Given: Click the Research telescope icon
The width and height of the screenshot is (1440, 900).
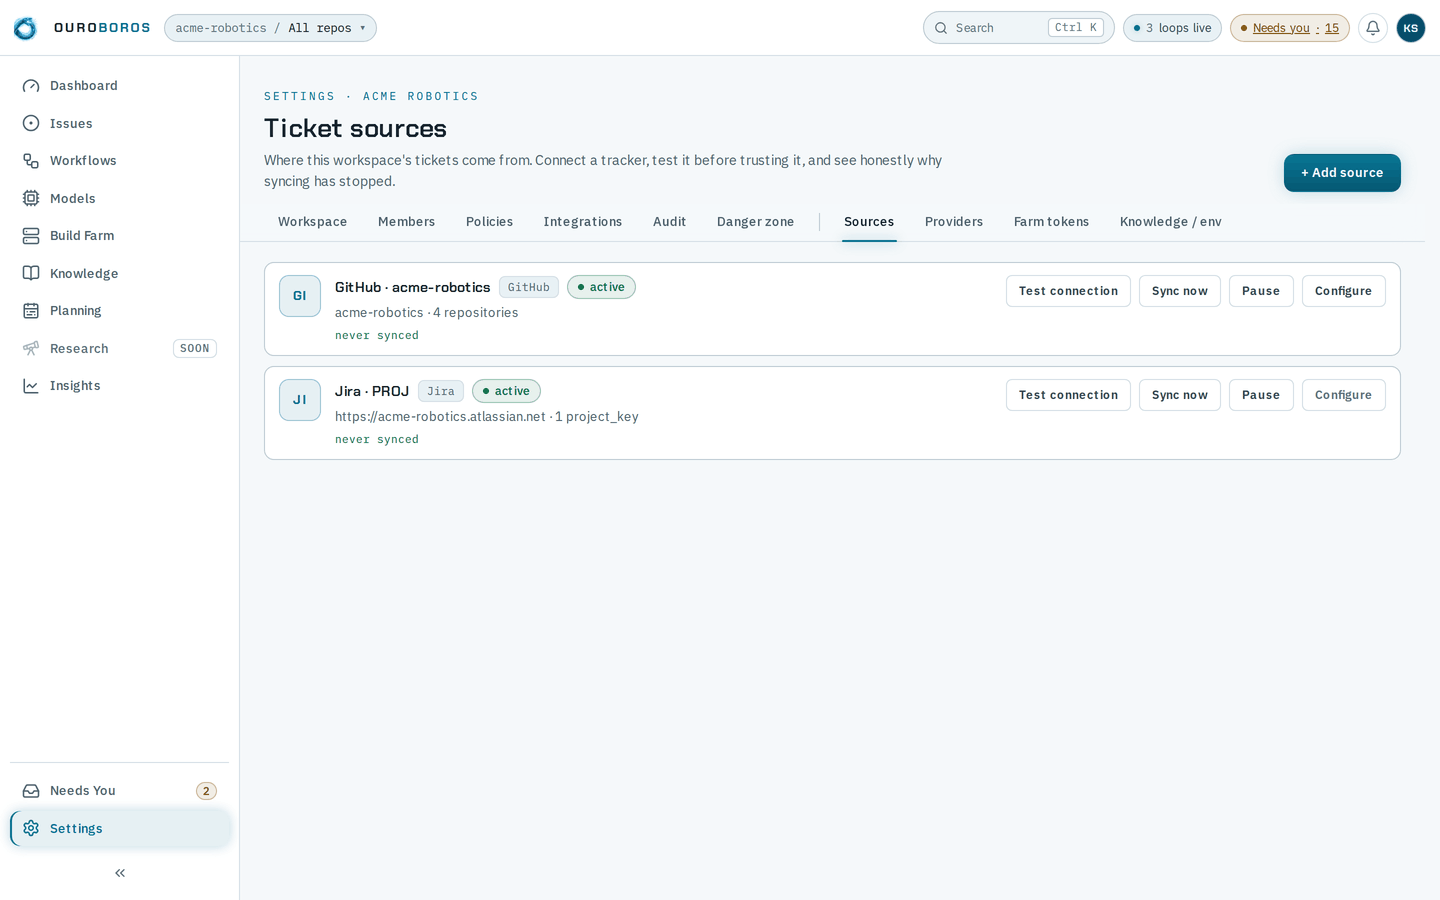Looking at the screenshot, I should [x=31, y=348].
